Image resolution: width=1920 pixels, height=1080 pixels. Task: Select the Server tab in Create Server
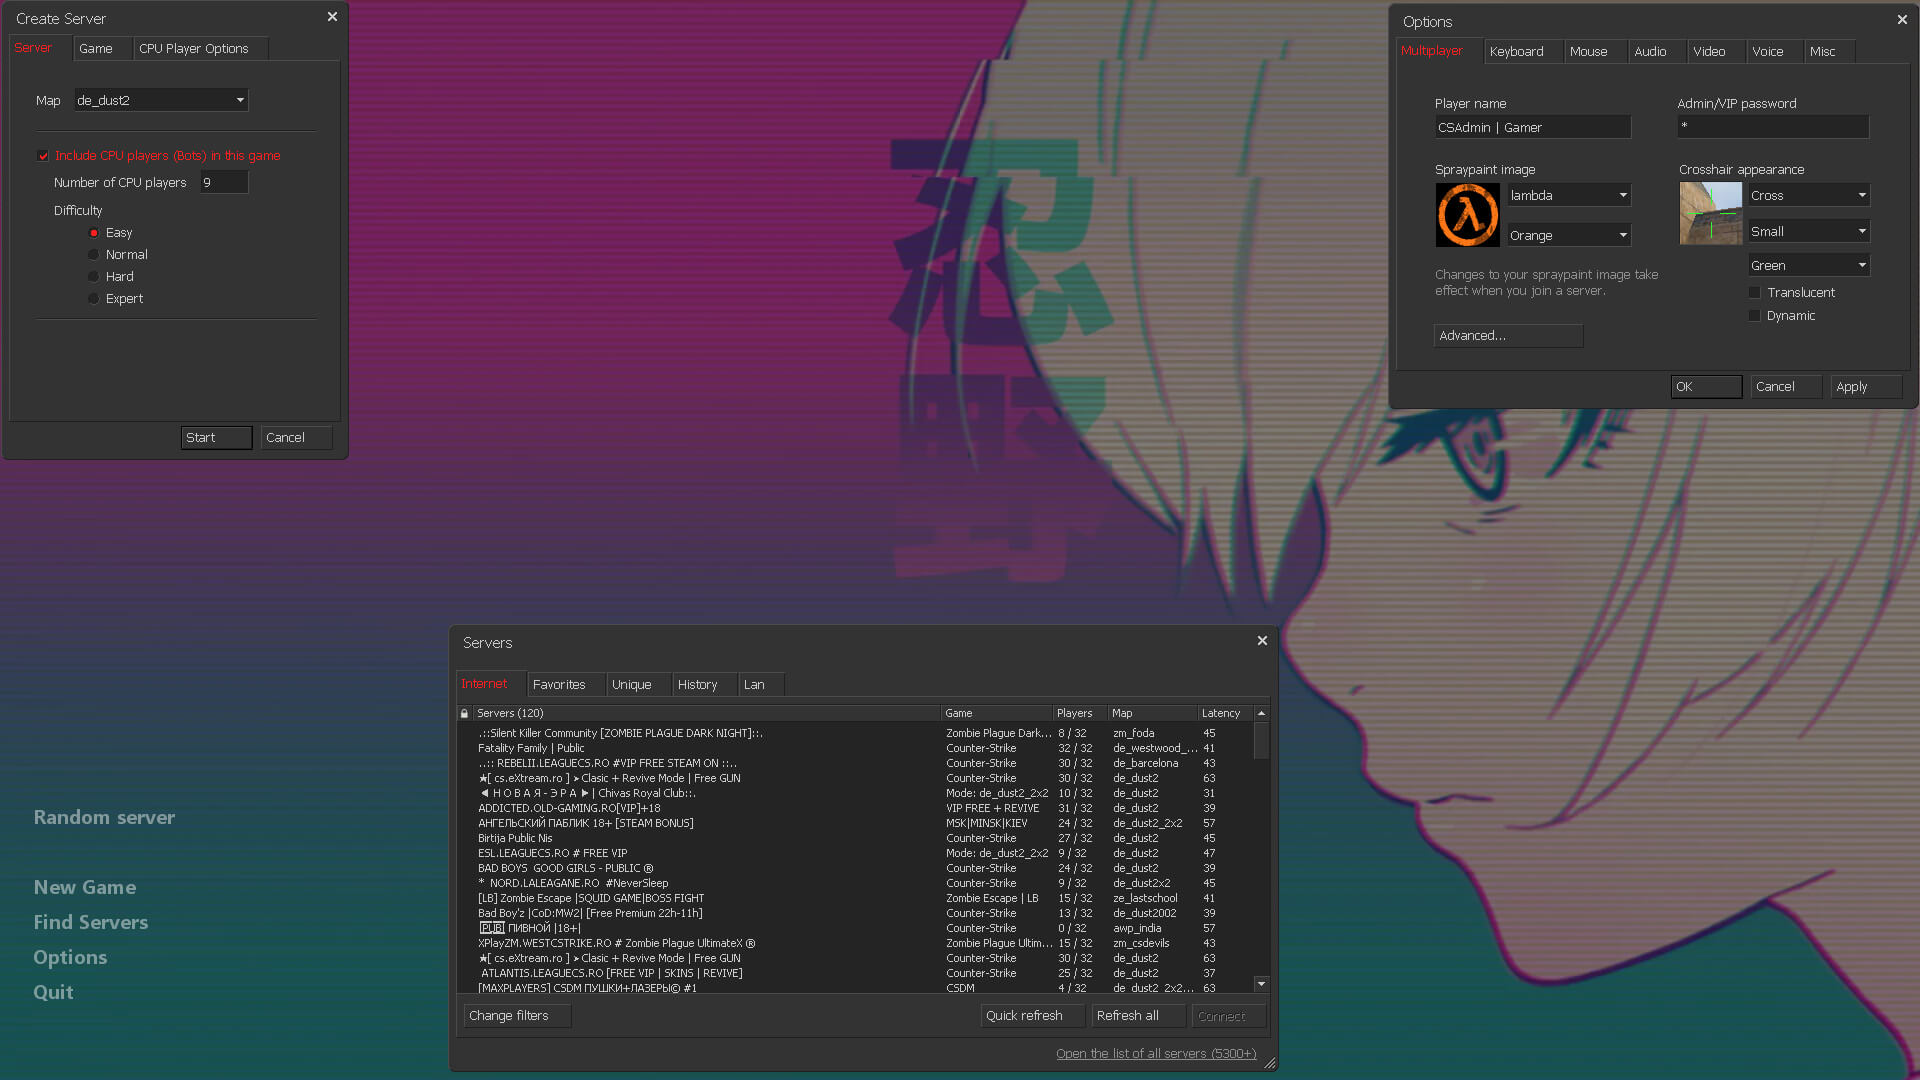[40, 47]
